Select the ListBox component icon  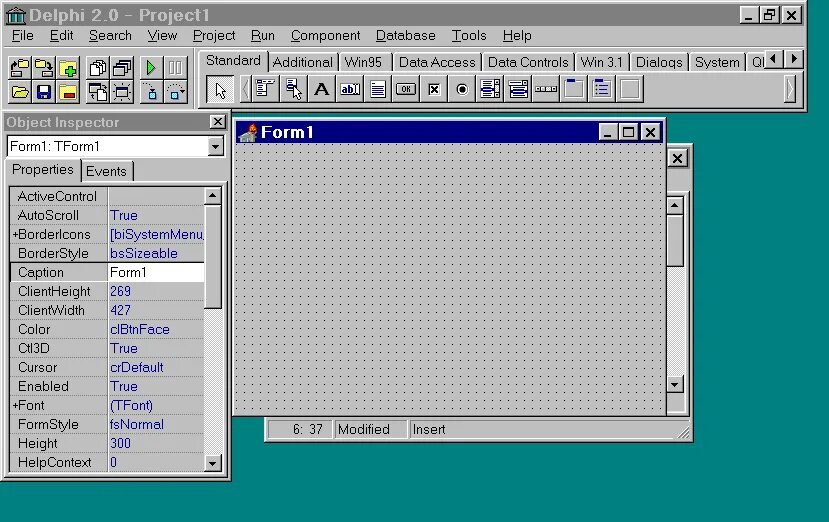point(490,89)
